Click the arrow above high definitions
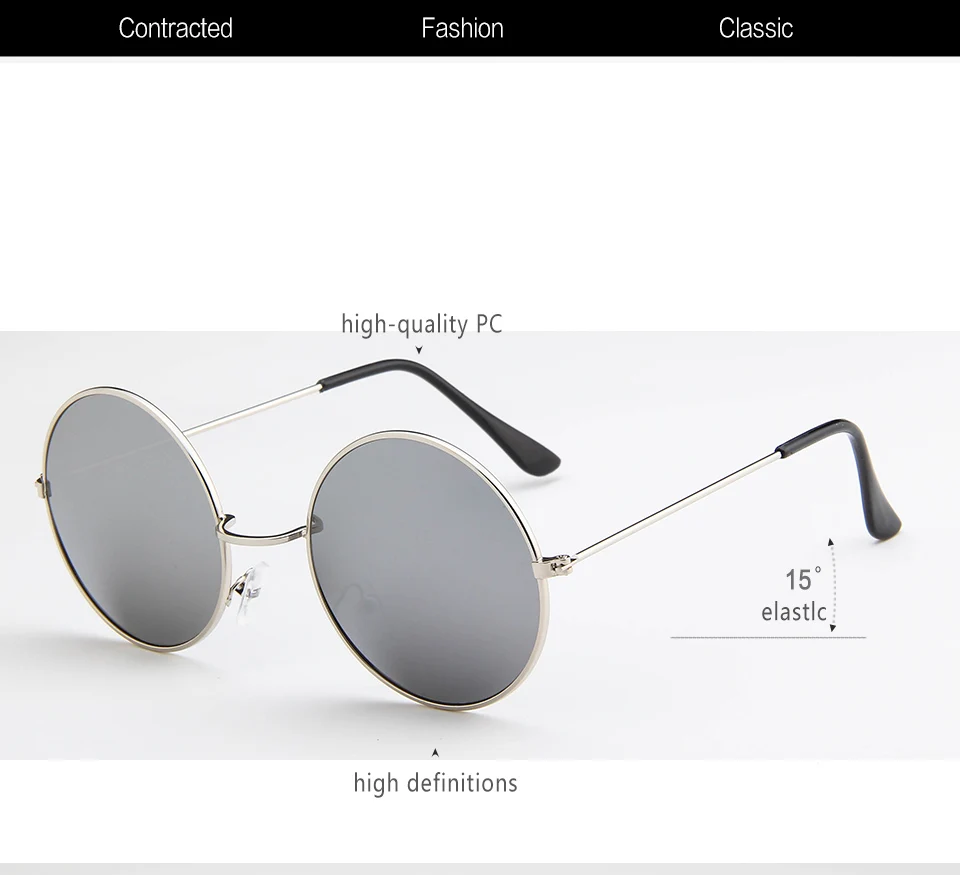 tap(435, 753)
